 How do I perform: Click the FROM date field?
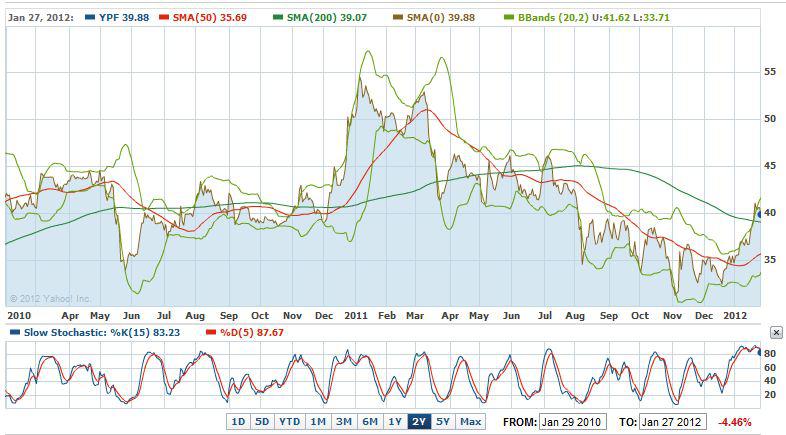click(x=573, y=422)
